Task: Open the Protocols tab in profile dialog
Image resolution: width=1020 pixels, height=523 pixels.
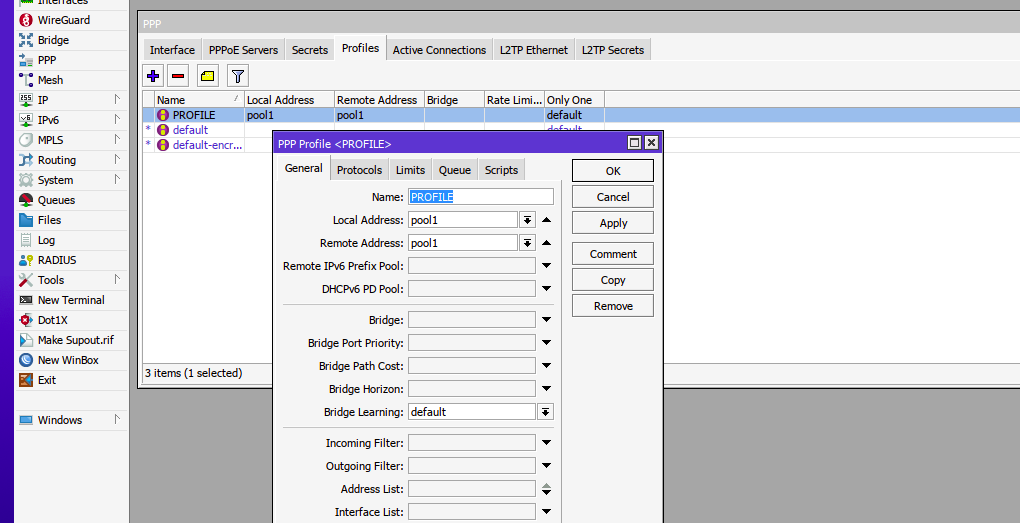Action: tap(359, 170)
